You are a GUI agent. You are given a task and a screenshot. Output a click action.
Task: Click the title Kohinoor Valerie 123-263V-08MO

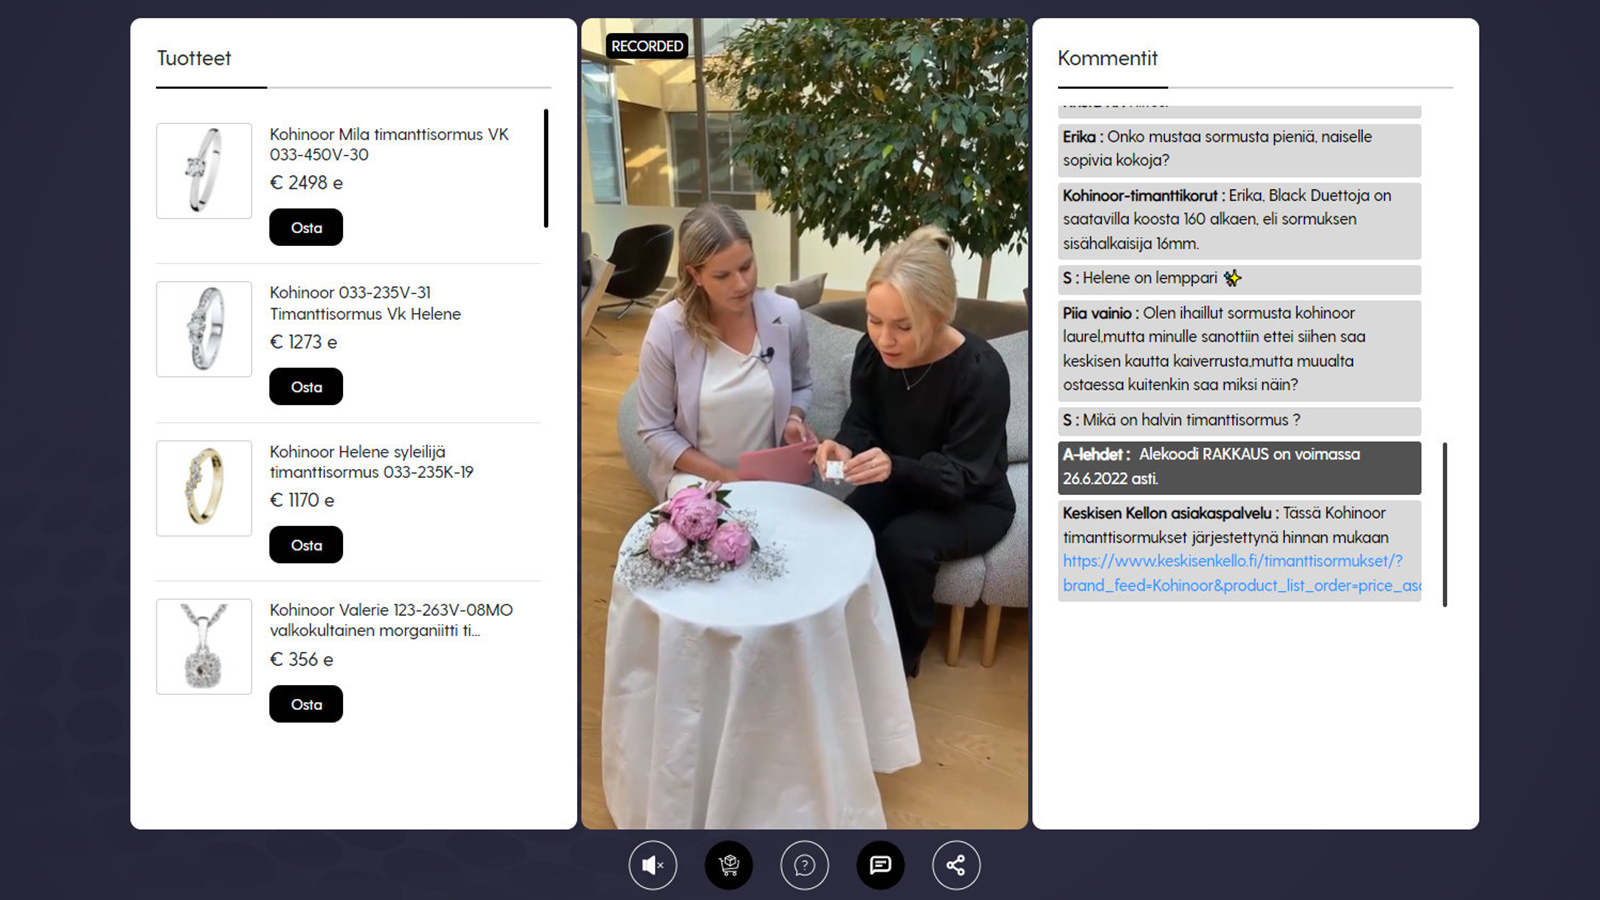click(x=391, y=620)
